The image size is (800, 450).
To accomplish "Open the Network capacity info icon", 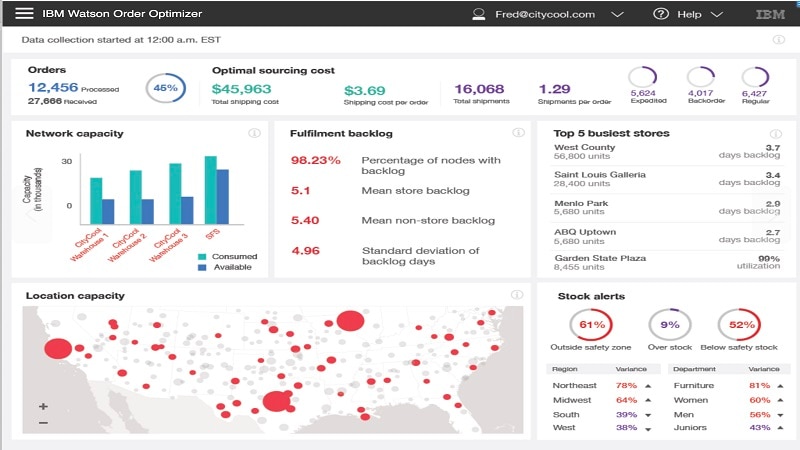I will pyautogui.click(x=254, y=133).
